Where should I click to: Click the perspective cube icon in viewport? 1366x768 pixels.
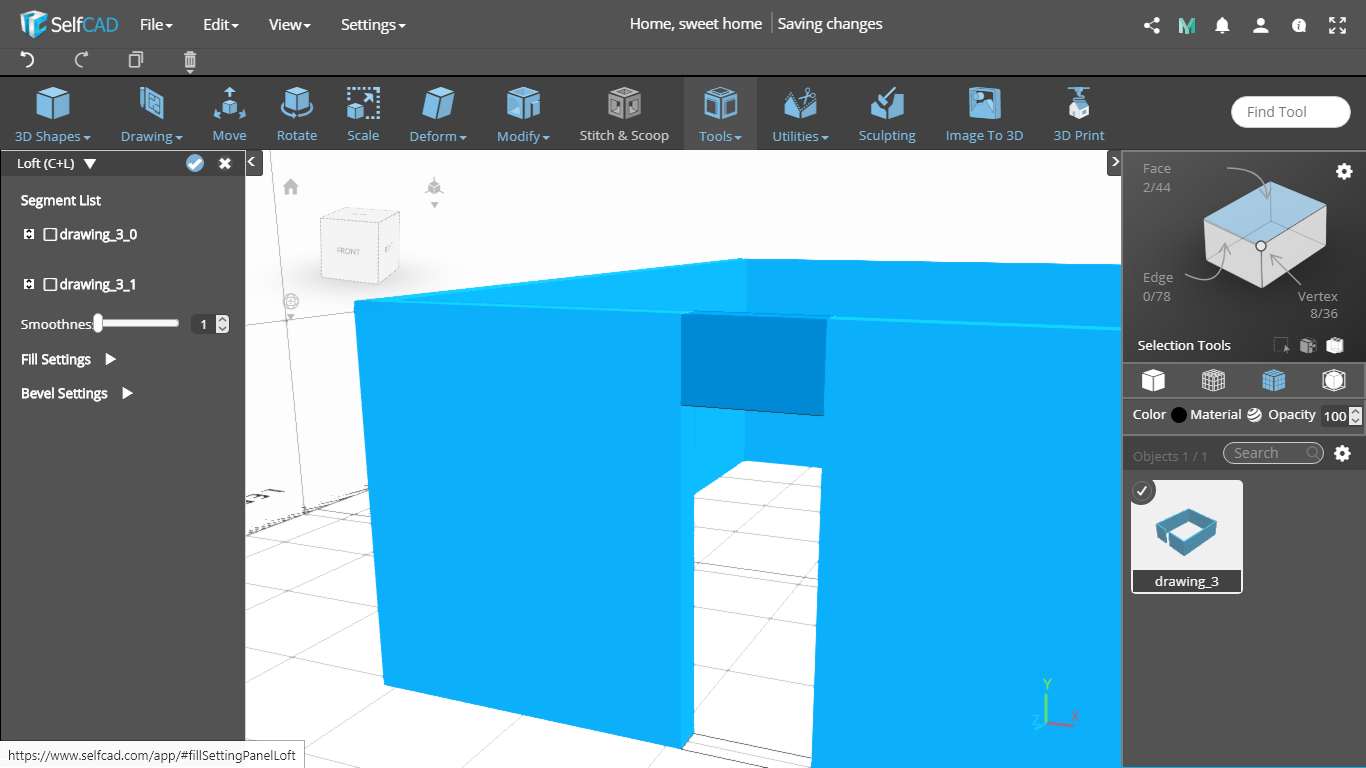click(x=434, y=187)
